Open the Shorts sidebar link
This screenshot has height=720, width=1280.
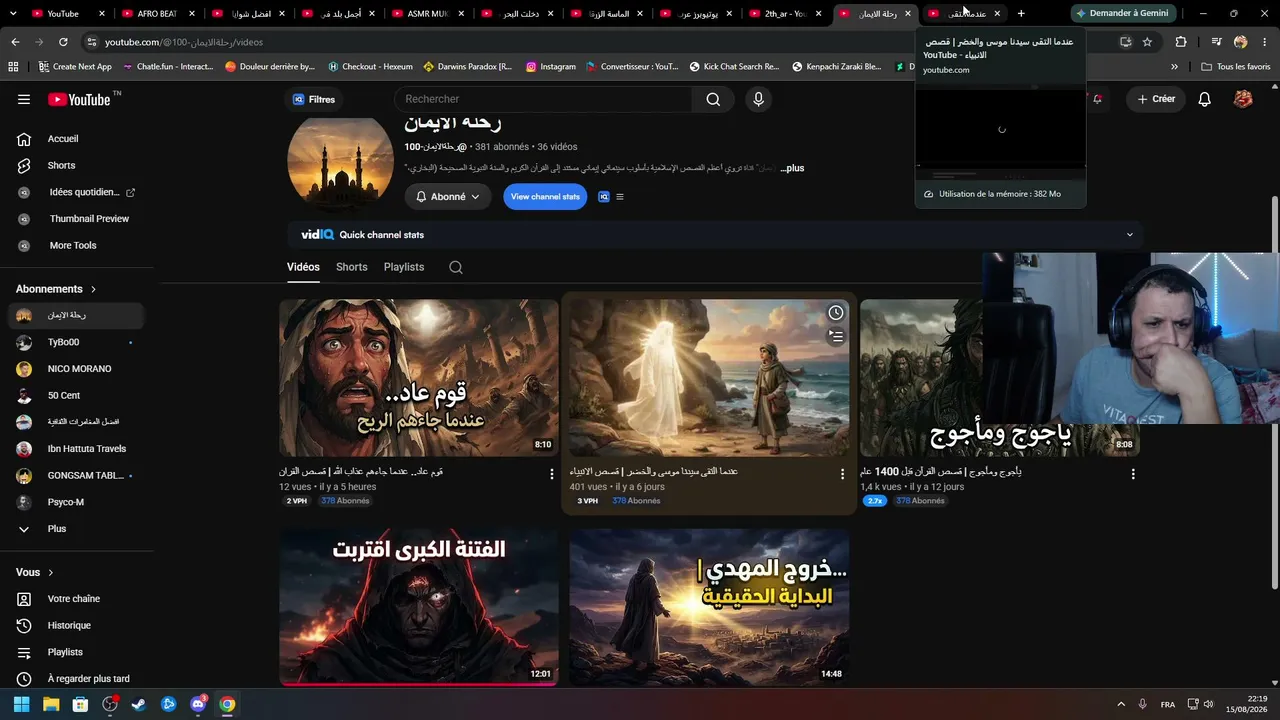pos(76,165)
